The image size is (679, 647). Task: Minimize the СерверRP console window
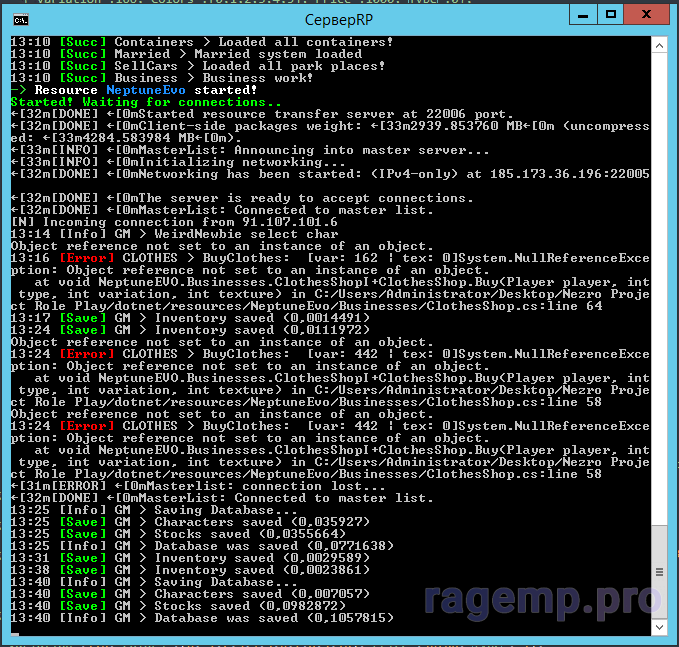pyautogui.click(x=583, y=15)
